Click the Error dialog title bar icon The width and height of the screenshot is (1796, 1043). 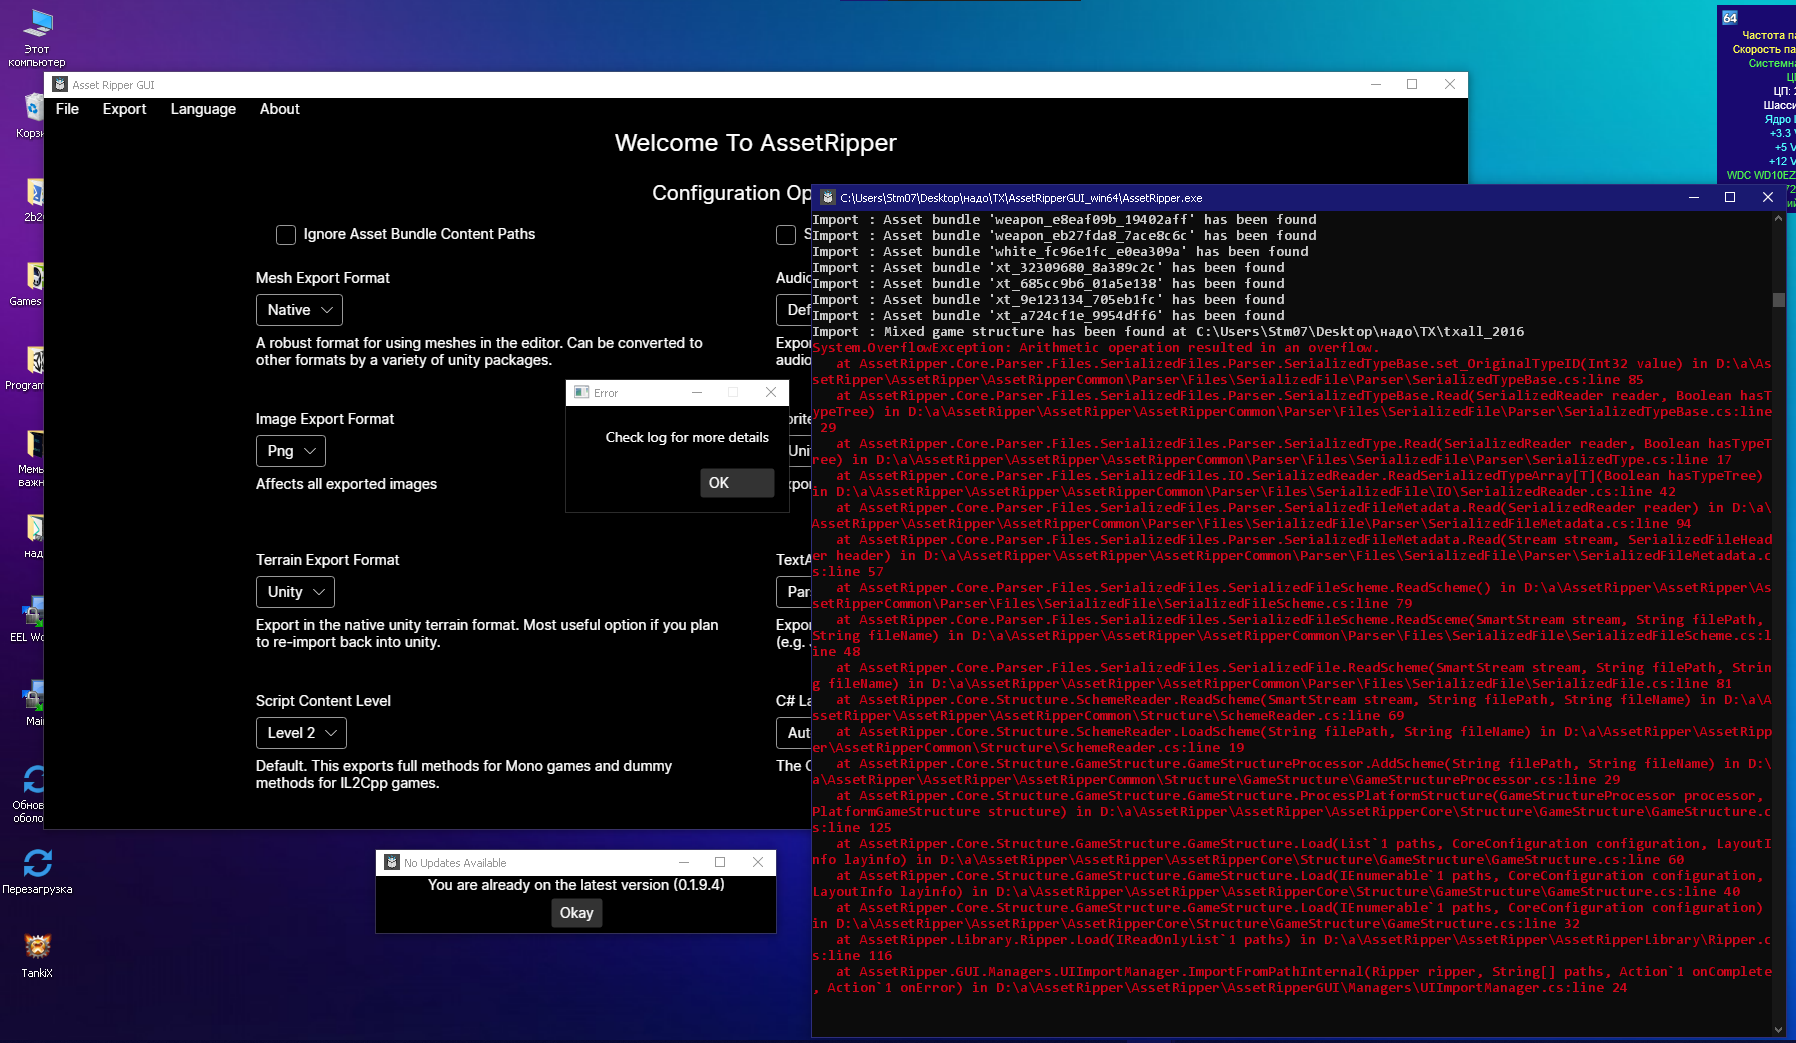[581, 392]
